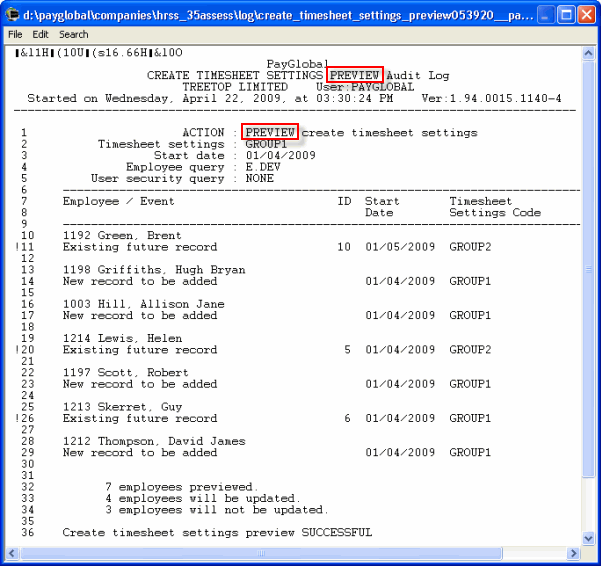
Task: Click 'PayGlobal' heading text
Action: point(298,64)
